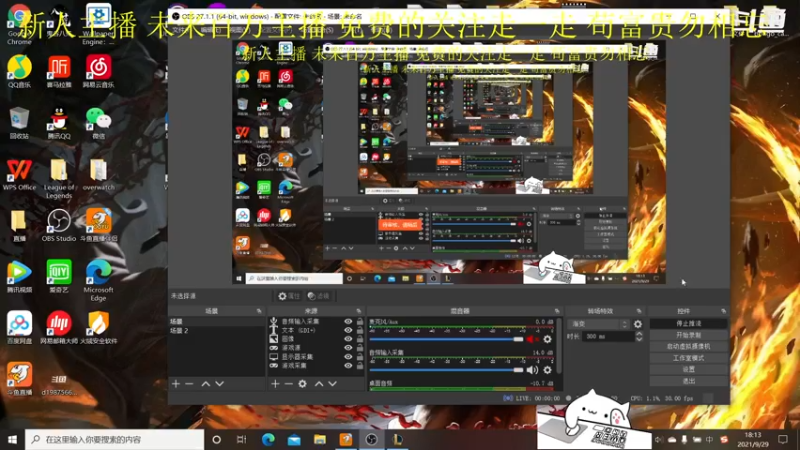Viewport: 800px width, 450px height.
Task: Toggle visibility eye for 文本 (GDI+) source
Action: pyautogui.click(x=348, y=330)
